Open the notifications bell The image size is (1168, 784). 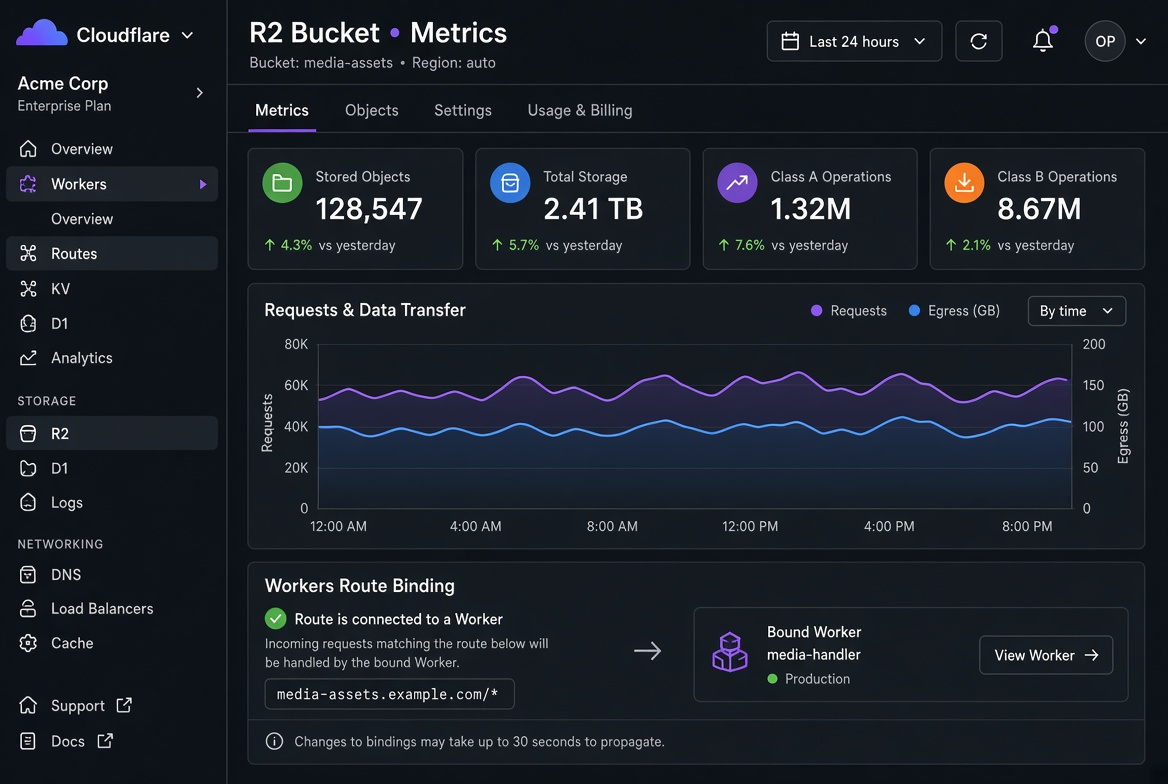point(1043,40)
